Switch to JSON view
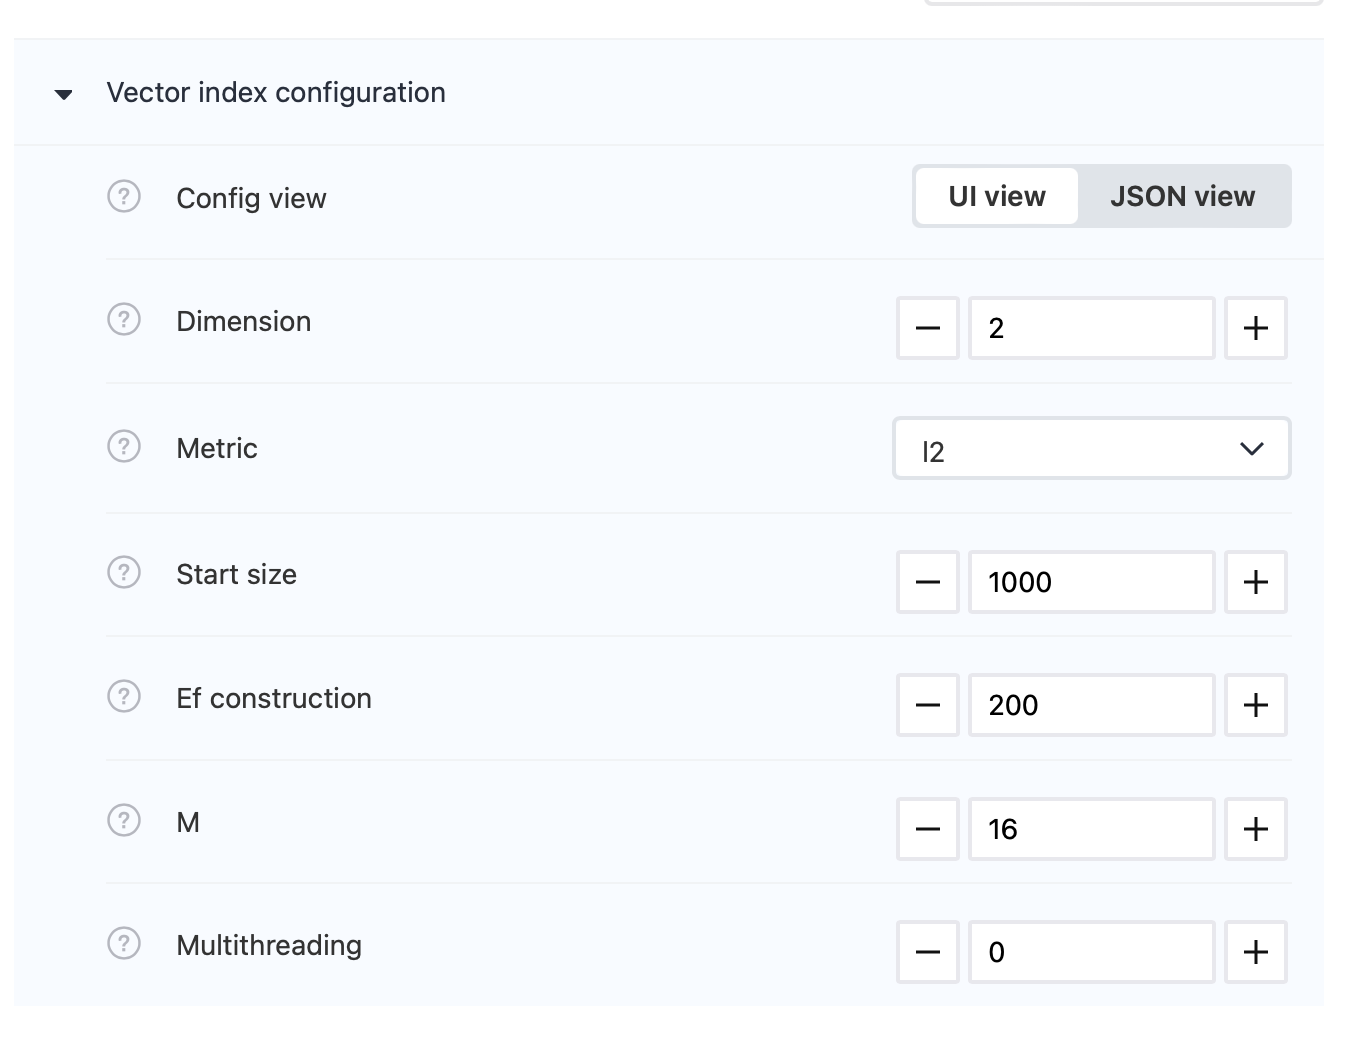Screen dimensions: 1362x1058 coord(1183,196)
